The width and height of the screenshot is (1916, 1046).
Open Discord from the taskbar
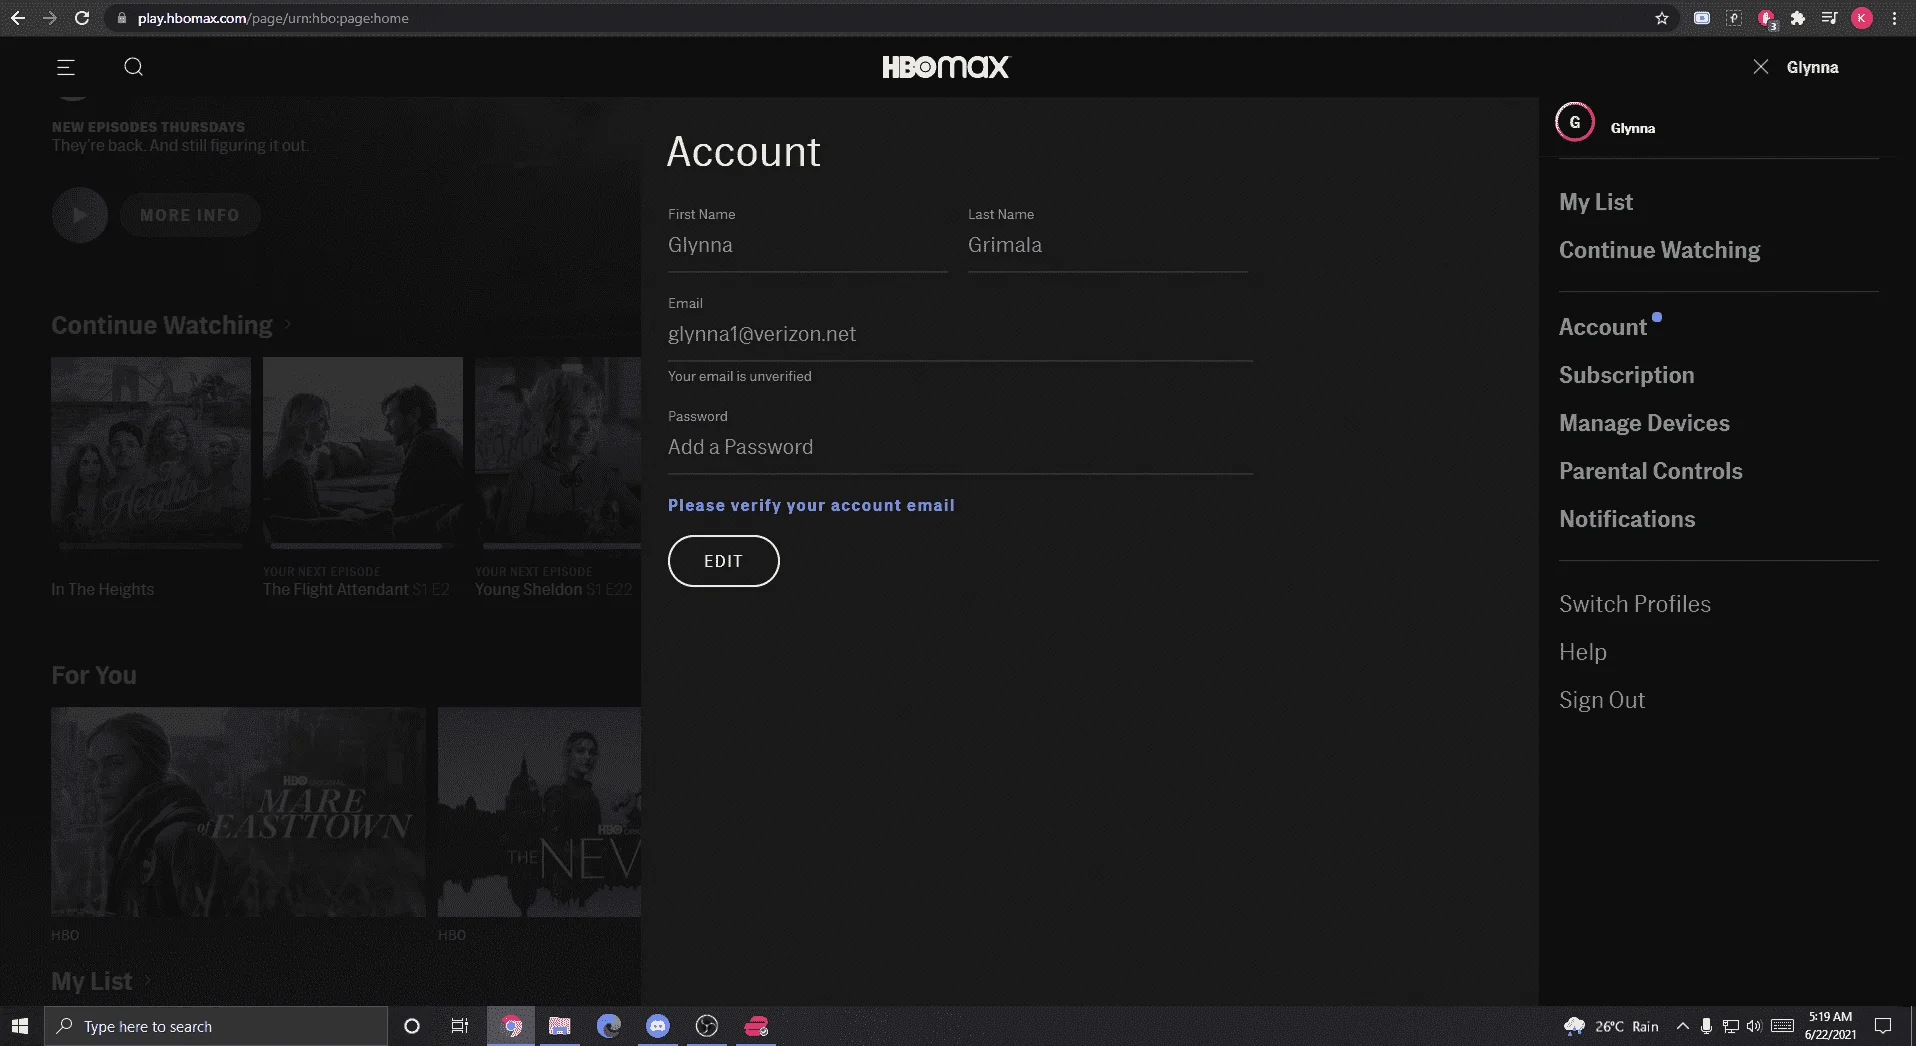click(658, 1026)
